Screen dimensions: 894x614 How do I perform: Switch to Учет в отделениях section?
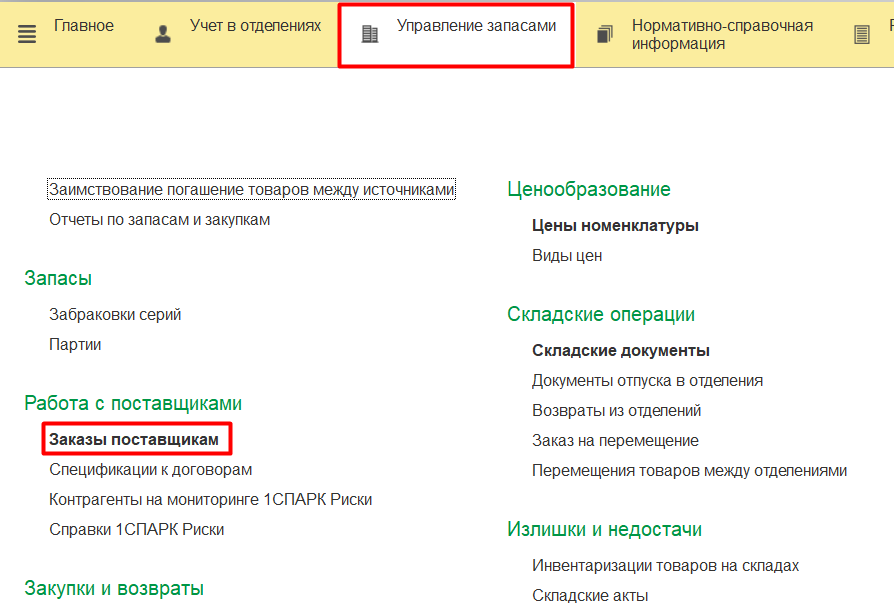(255, 26)
